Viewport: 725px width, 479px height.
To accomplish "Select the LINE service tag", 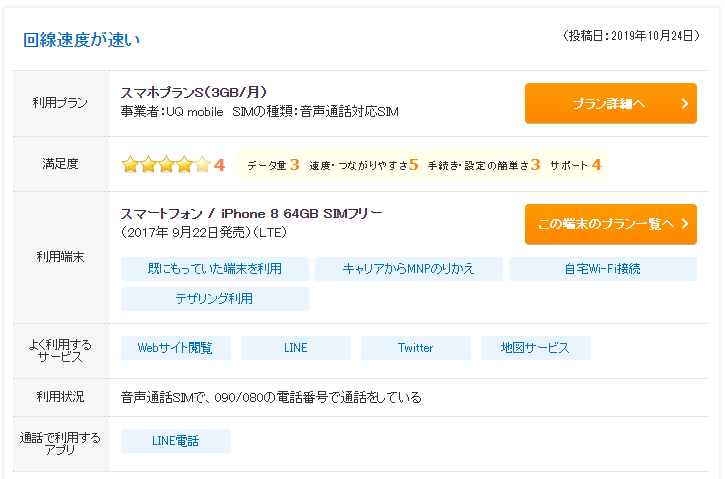I will 295,348.
